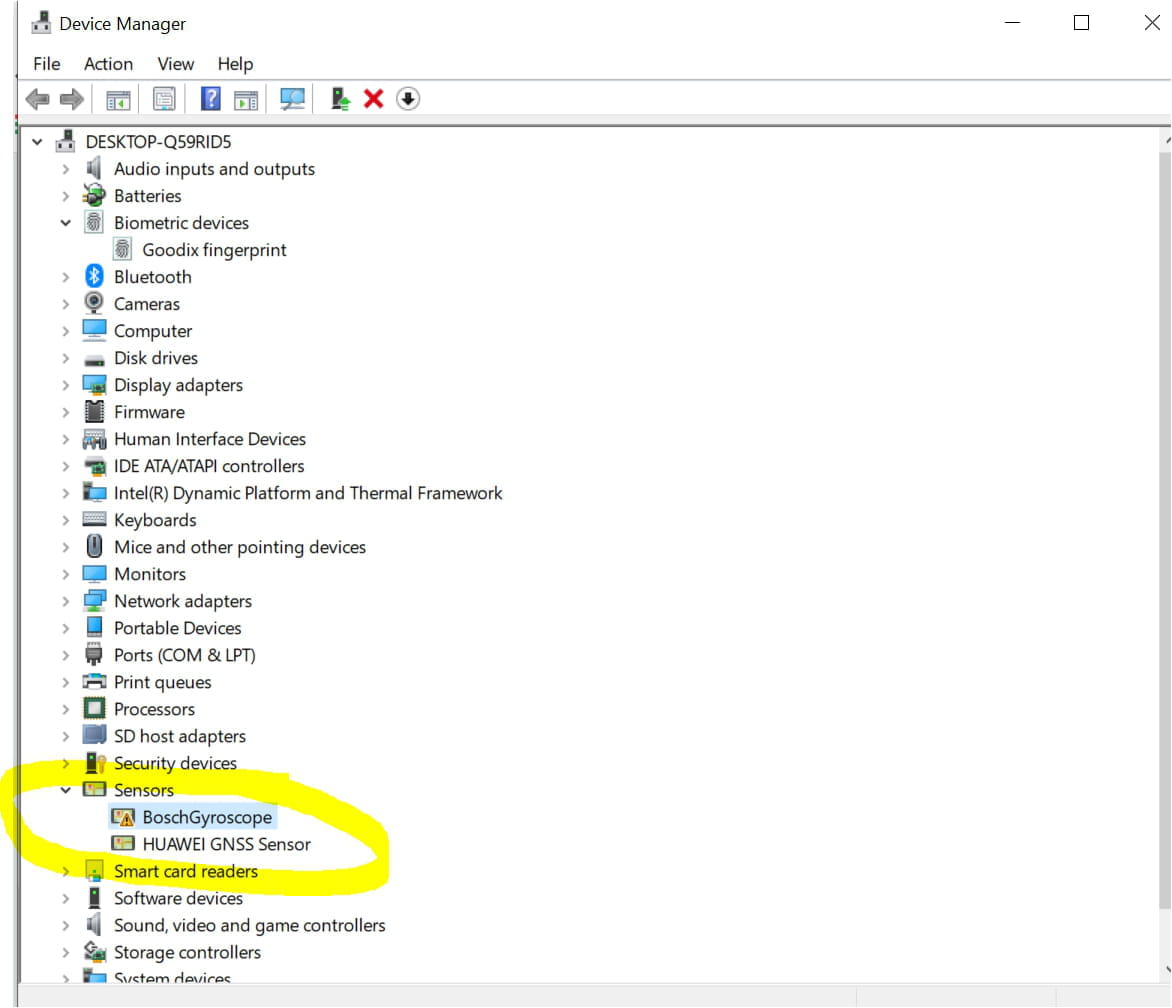The height and width of the screenshot is (1008, 1172).
Task: Expand Sound, video and game controllers
Action: (x=66, y=925)
